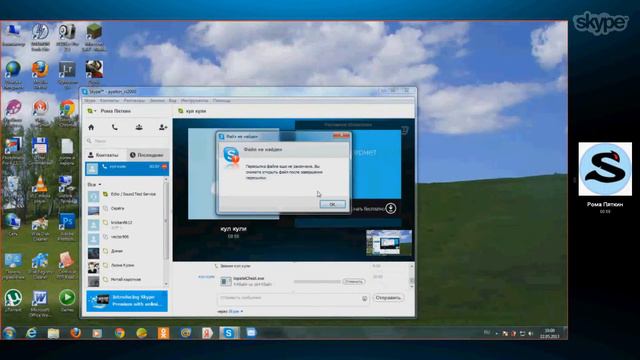Expand the Все contacts filter dropdown
This screenshot has width=640, height=360.
click(94, 184)
